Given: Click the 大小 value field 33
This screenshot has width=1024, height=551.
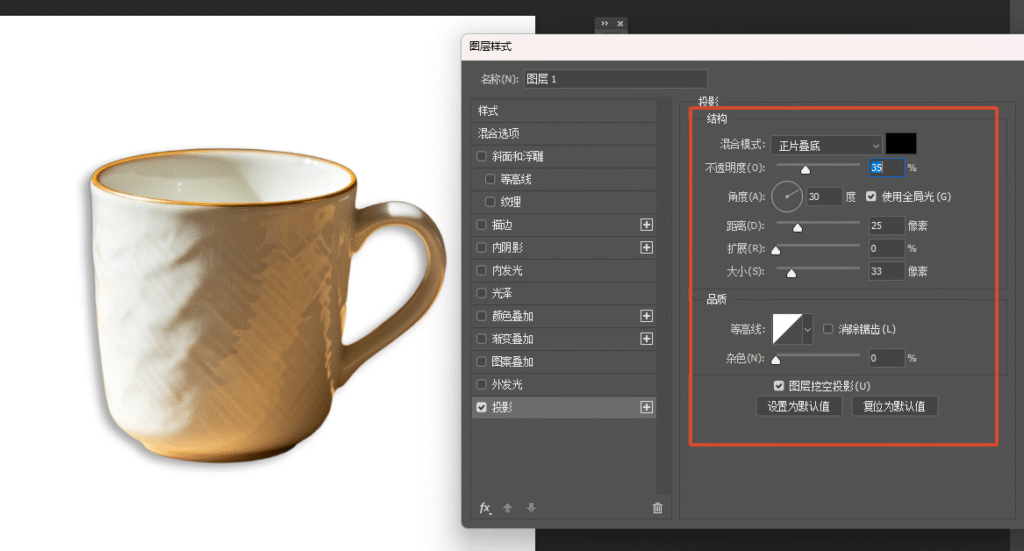Looking at the screenshot, I should pos(886,271).
